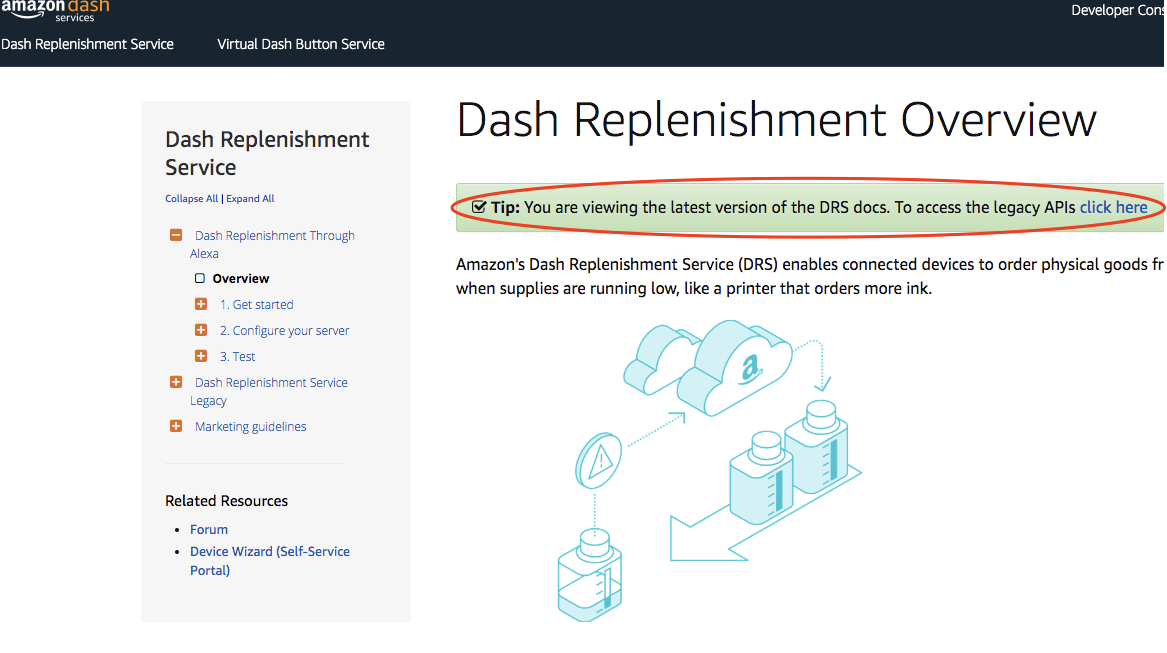Click the Amazon Dash Services logo

click(x=55, y=10)
